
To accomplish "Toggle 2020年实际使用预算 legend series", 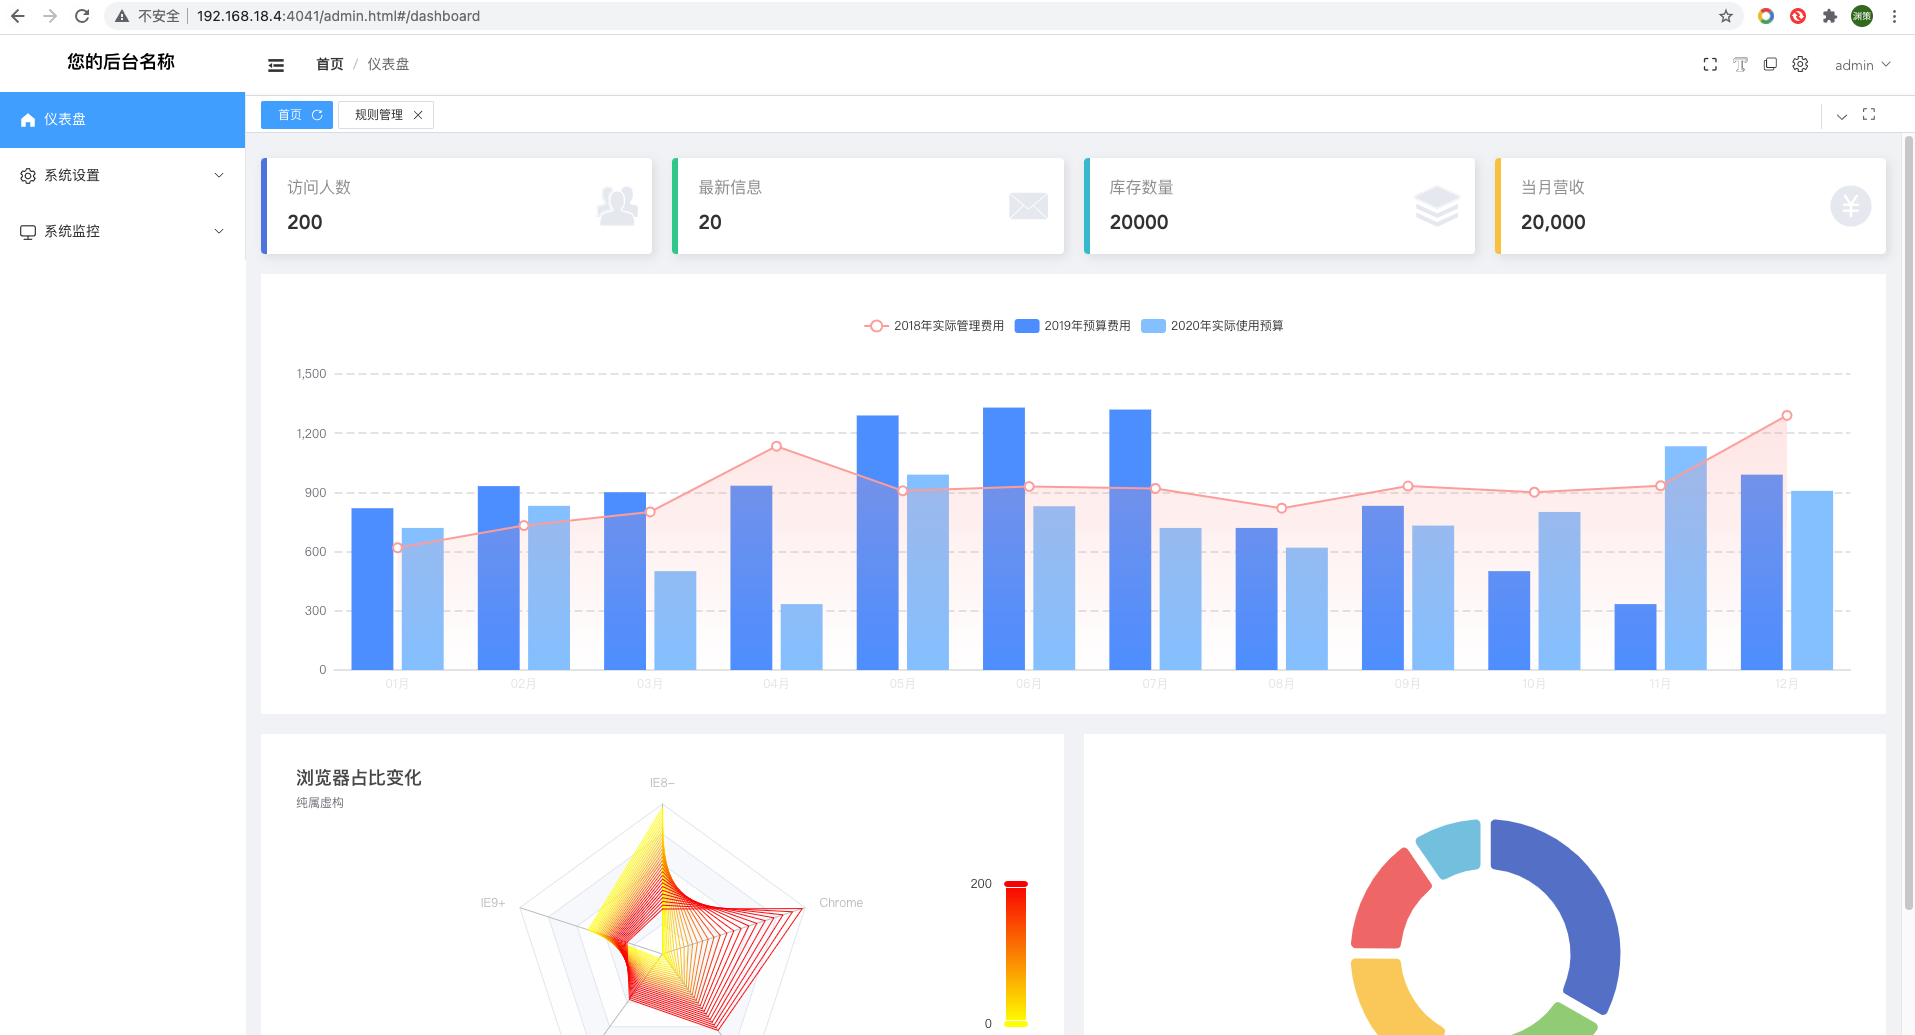I will point(1212,326).
